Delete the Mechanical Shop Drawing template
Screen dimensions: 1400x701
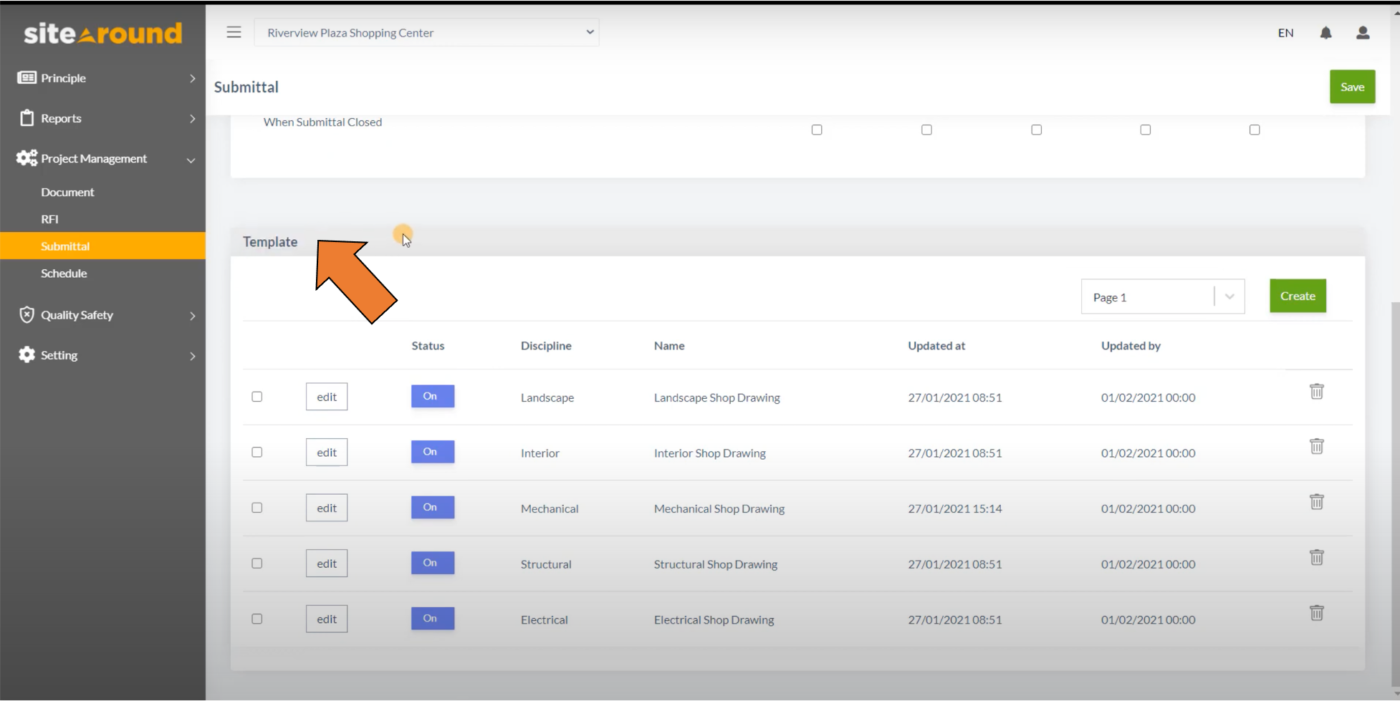[x=1317, y=502]
